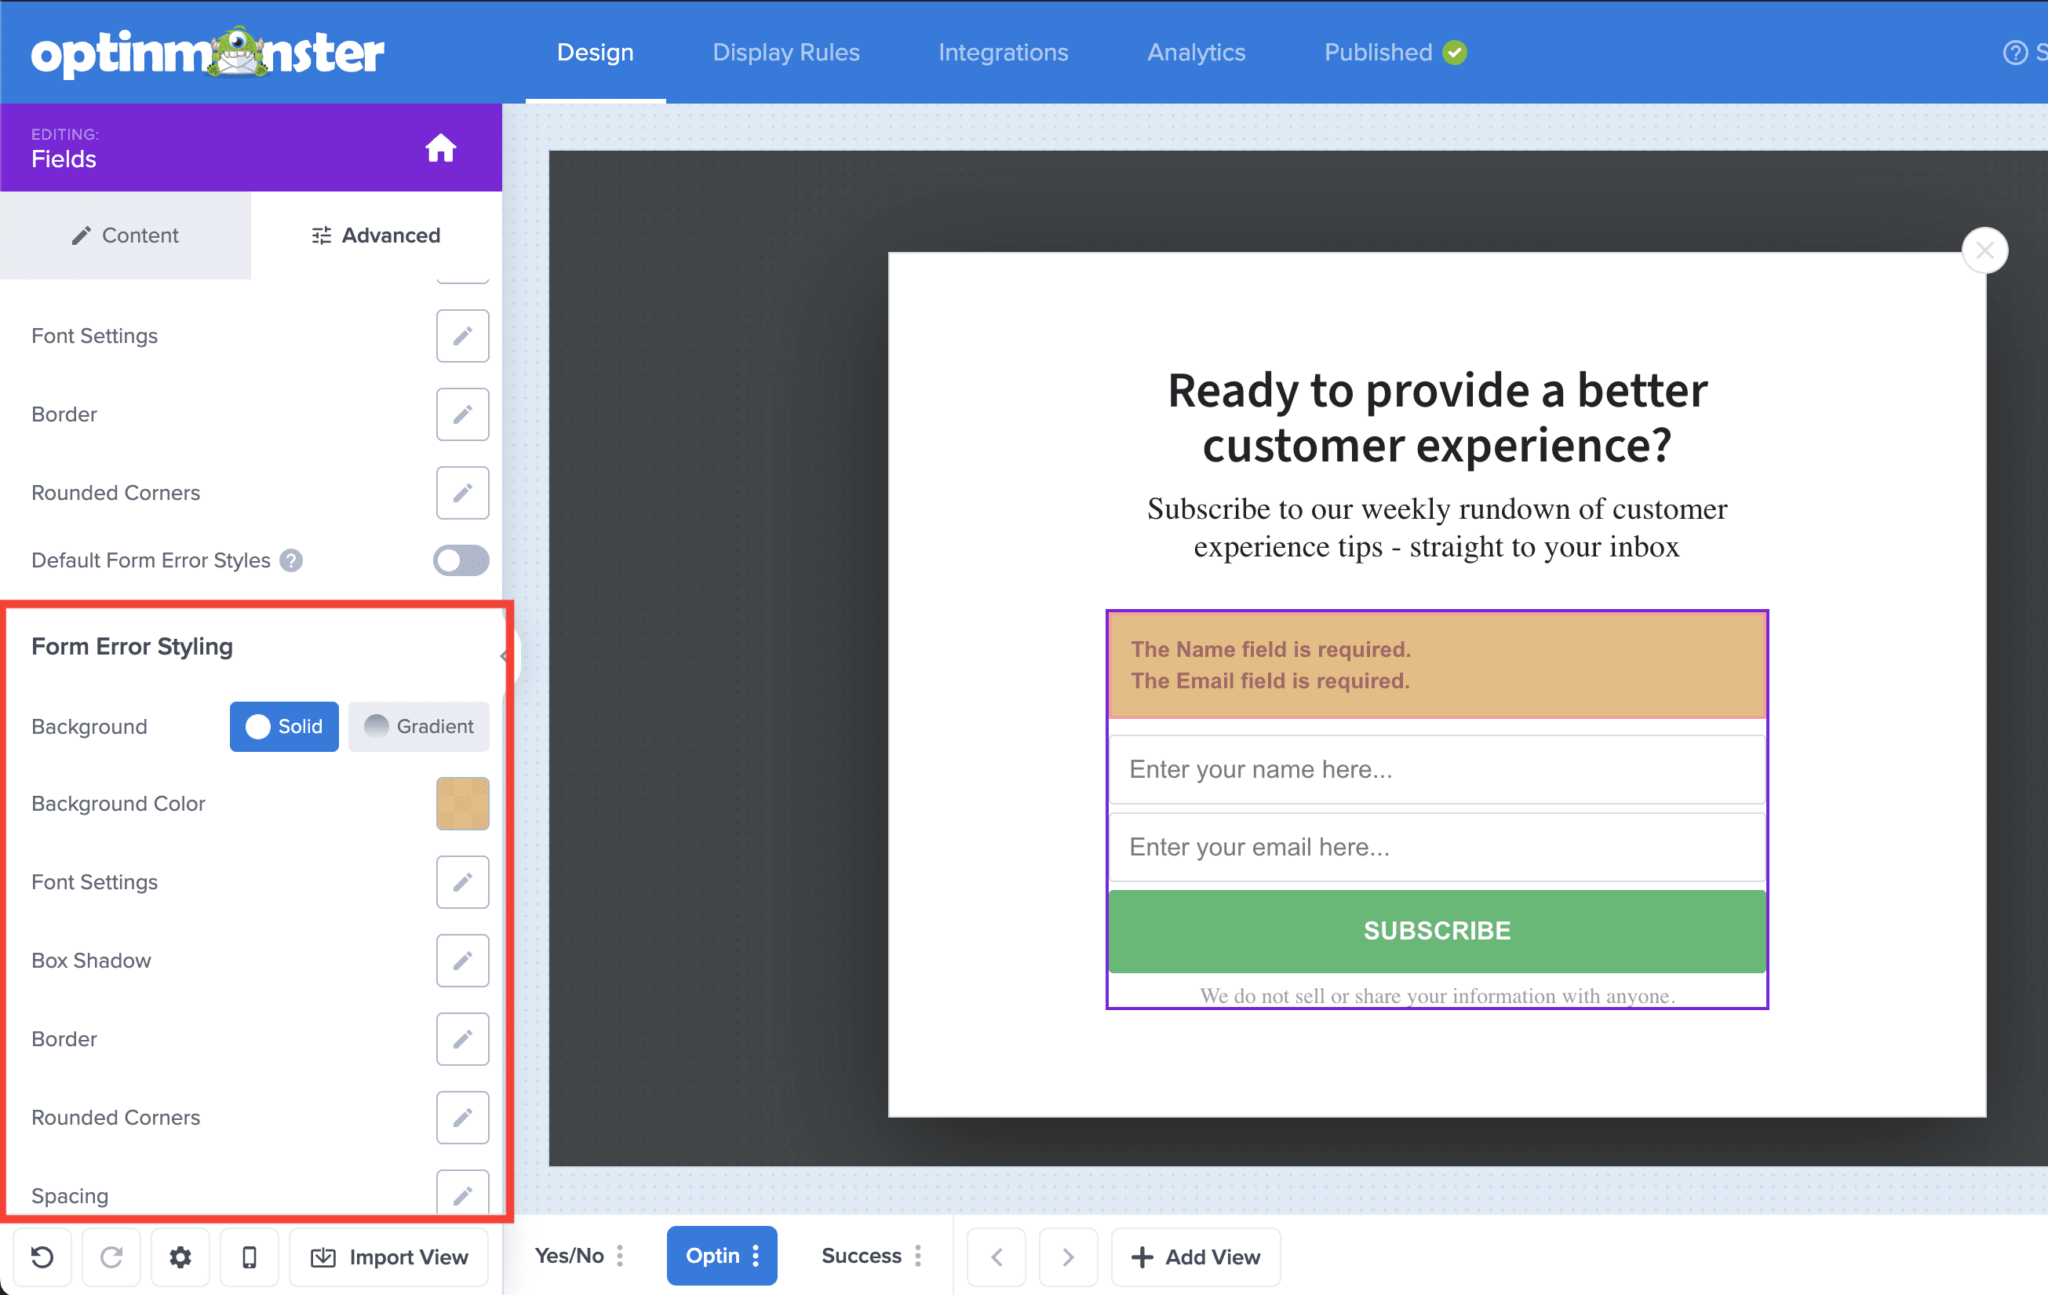Click the Import View button
The height and width of the screenshot is (1295, 2048).
[388, 1257]
